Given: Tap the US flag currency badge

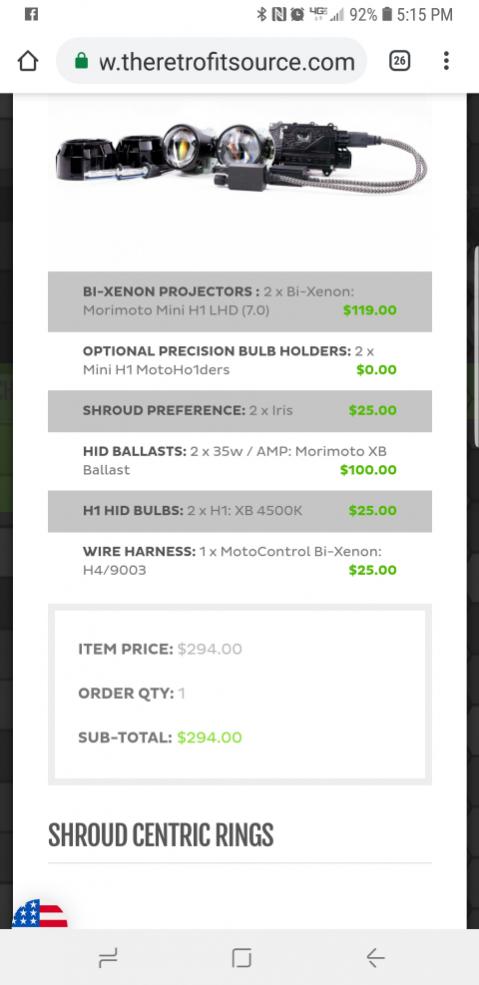Looking at the screenshot, I should tap(40, 913).
